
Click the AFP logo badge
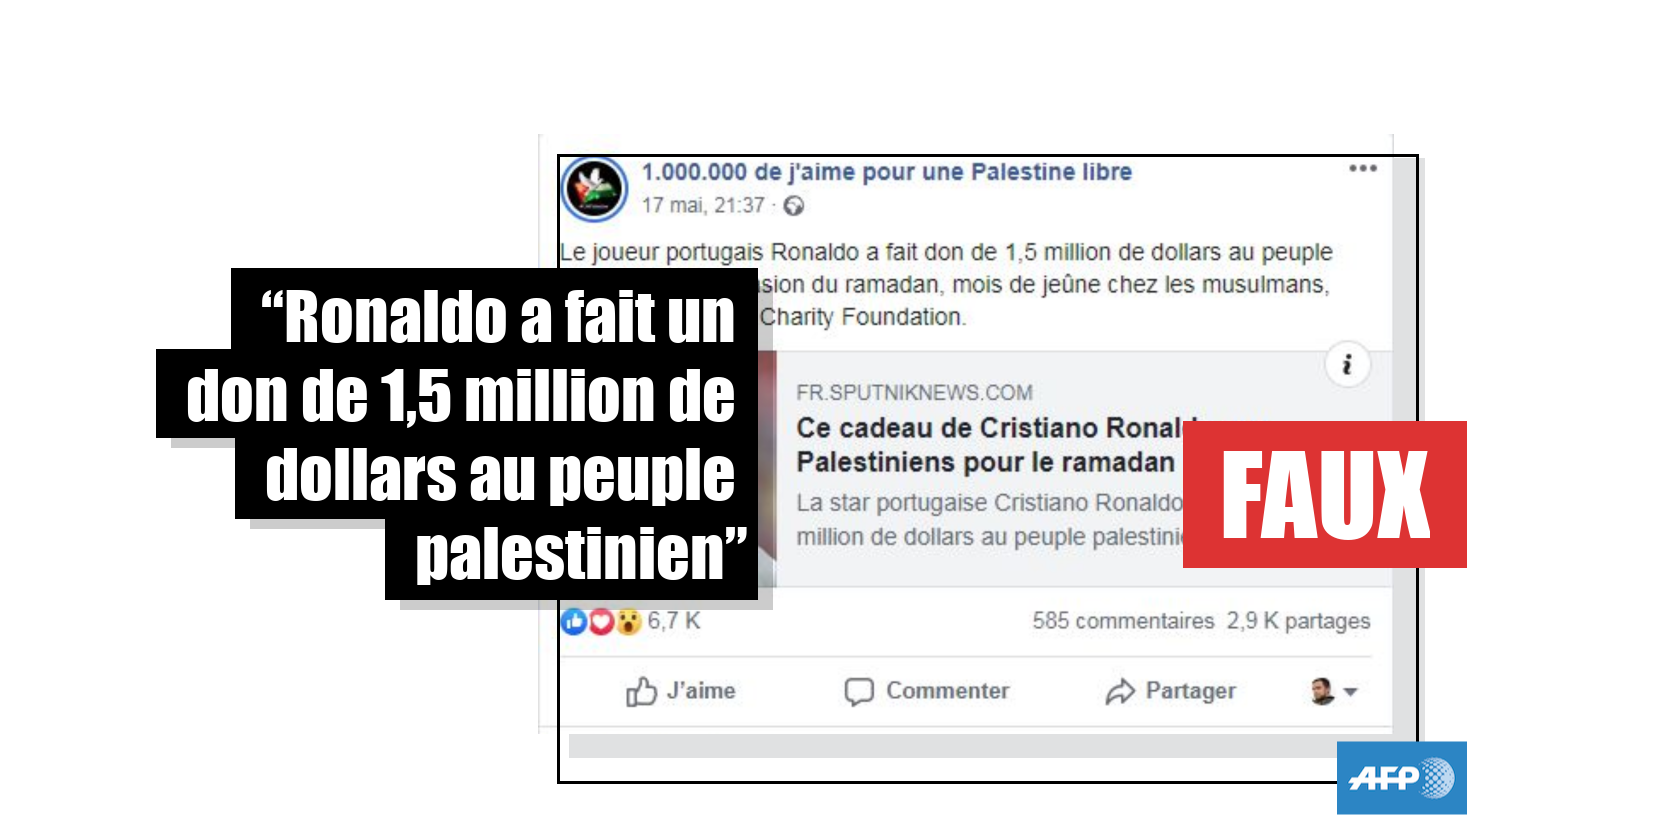[1401, 778]
